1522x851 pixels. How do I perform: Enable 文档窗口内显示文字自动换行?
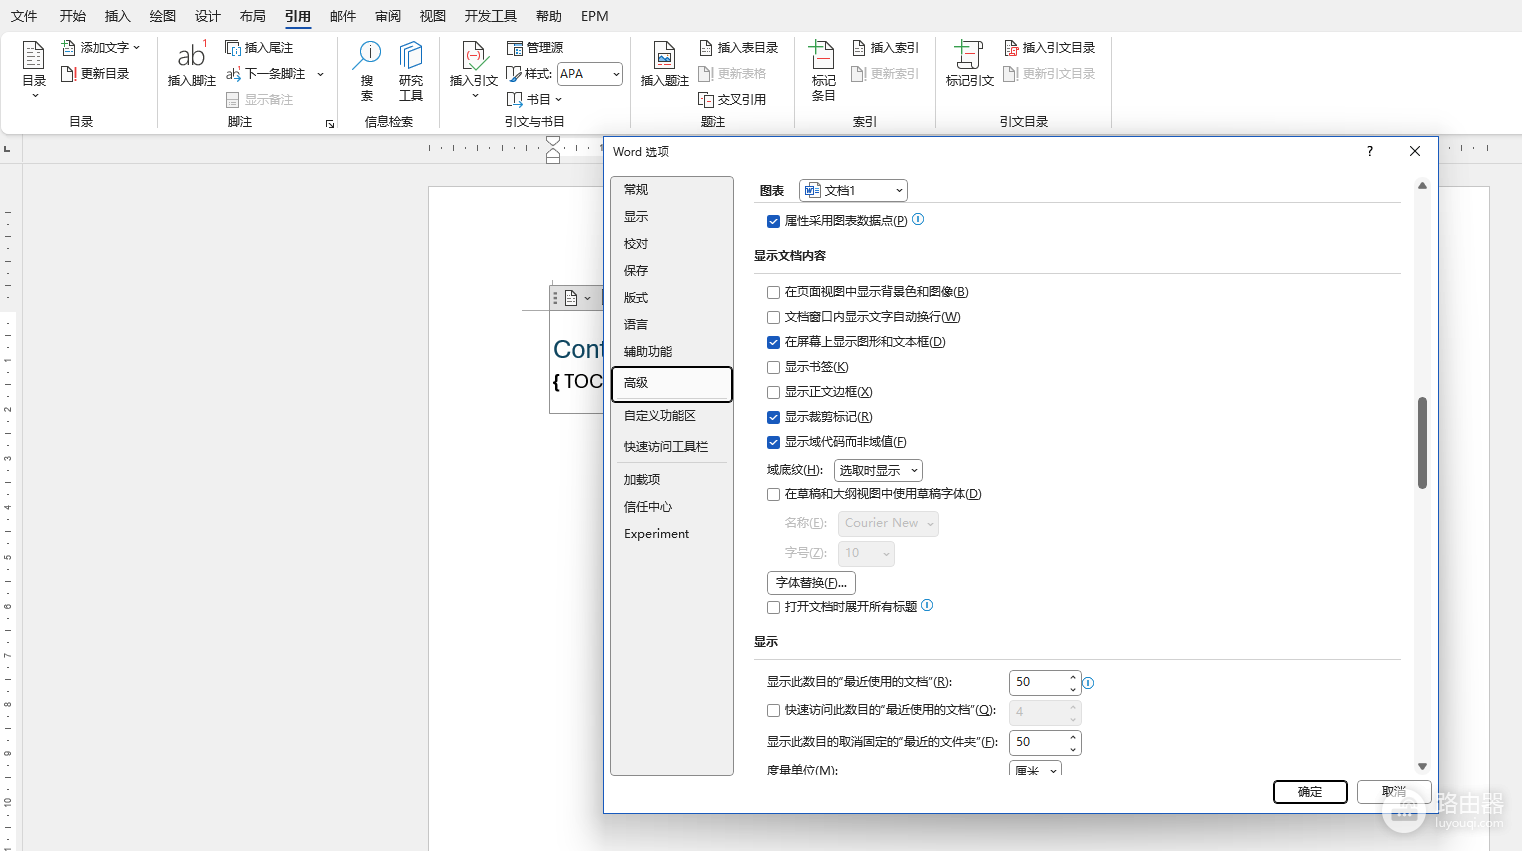[x=773, y=317]
